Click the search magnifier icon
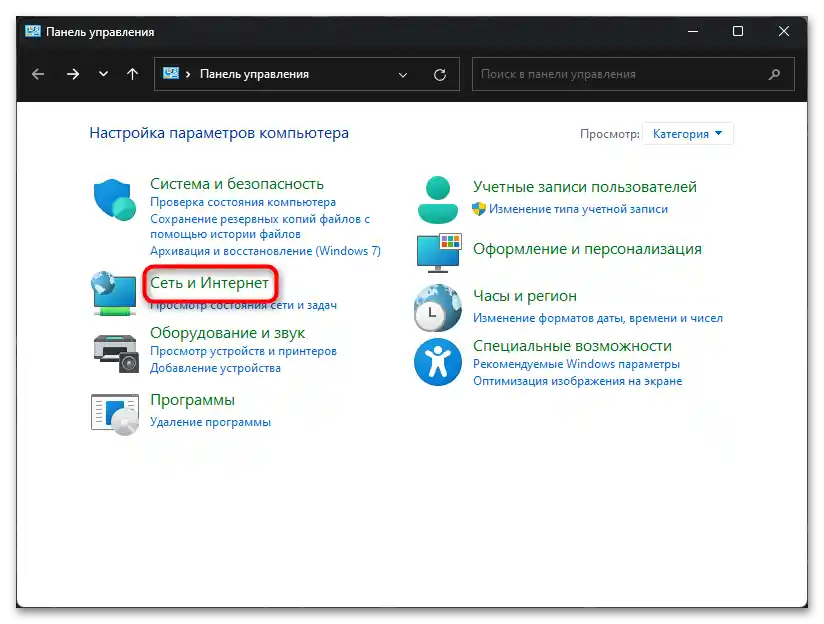This screenshot has height=624, width=824. point(774,74)
